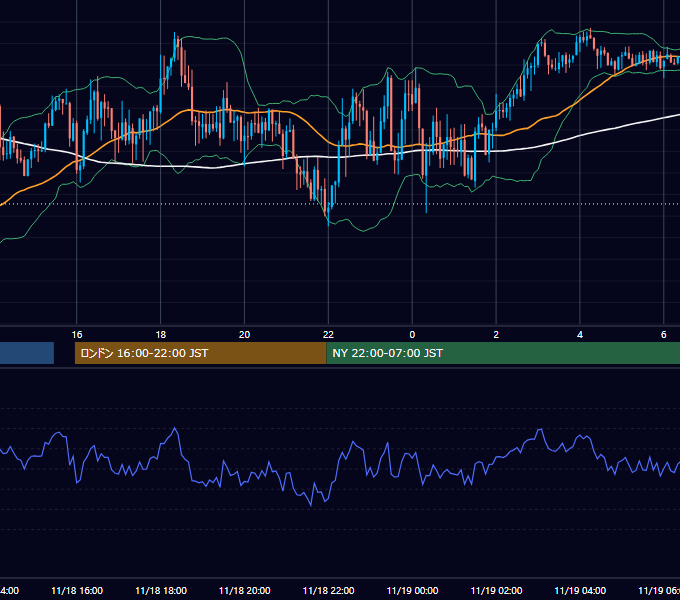The width and height of the screenshot is (680, 600).
Task: Click the '22' hour label on upper axis
Action: [x=328, y=334]
